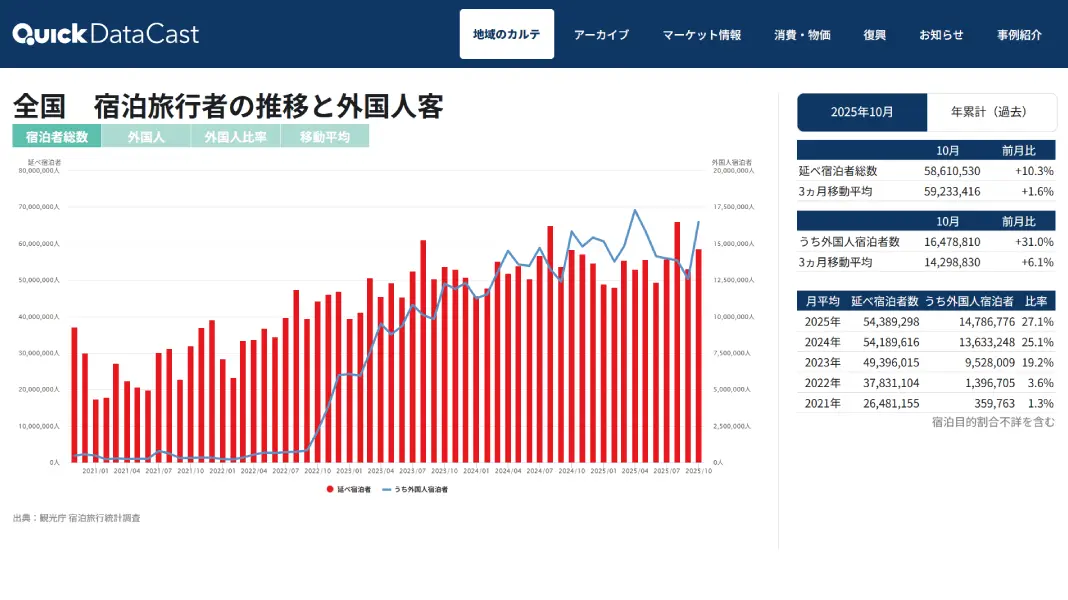Screen dimensions: 1068x600
Task: Open the 地域のカルテ nav tab
Action: (x=507, y=34)
